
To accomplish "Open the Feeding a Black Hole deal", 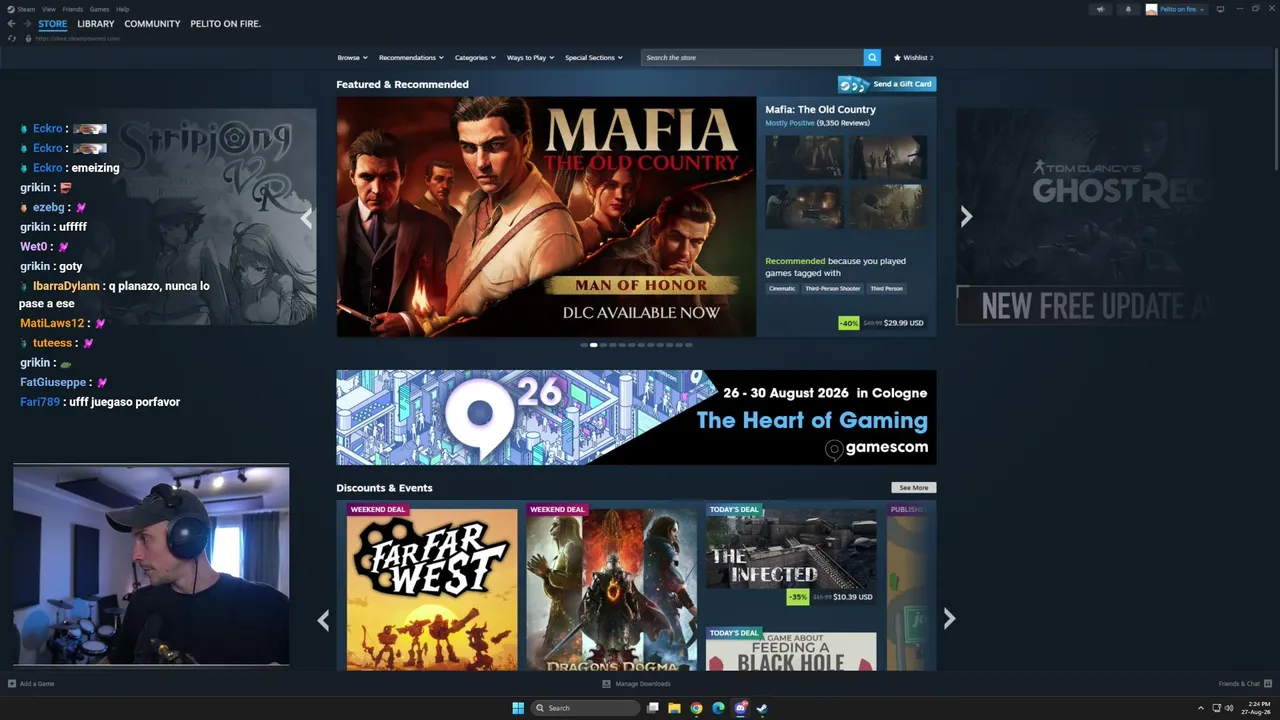I will click(x=791, y=649).
